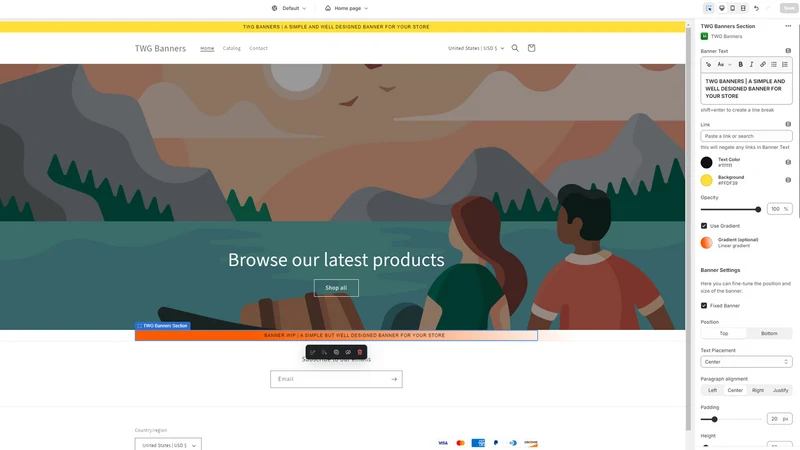Click the Banner Text editing area

[x=746, y=88]
